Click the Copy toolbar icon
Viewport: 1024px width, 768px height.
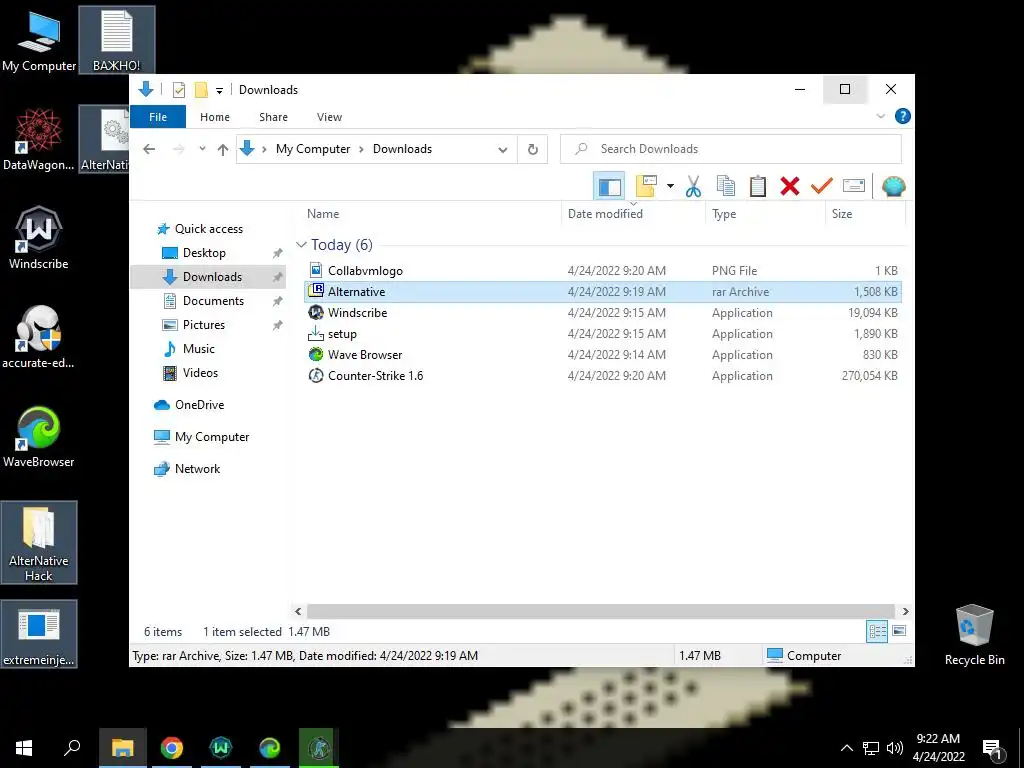point(726,187)
